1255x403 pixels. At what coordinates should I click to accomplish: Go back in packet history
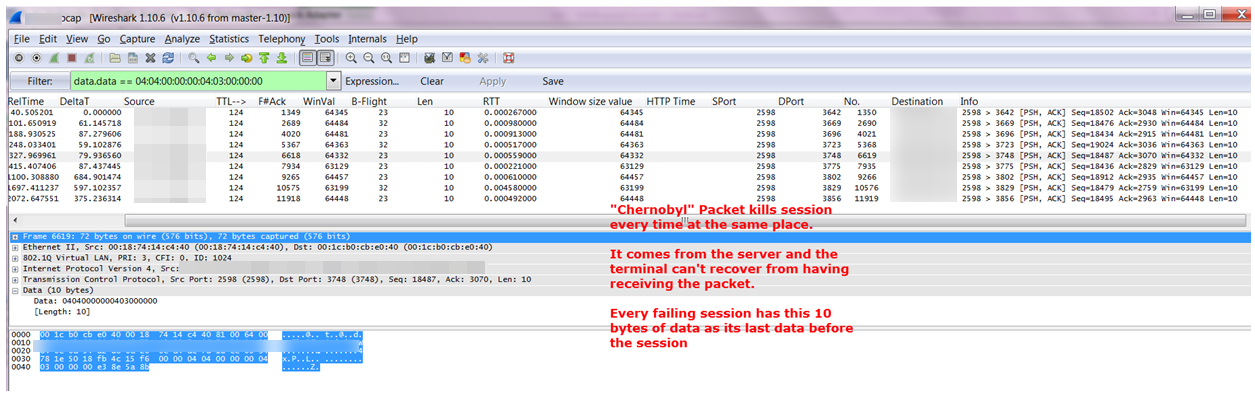(x=211, y=57)
